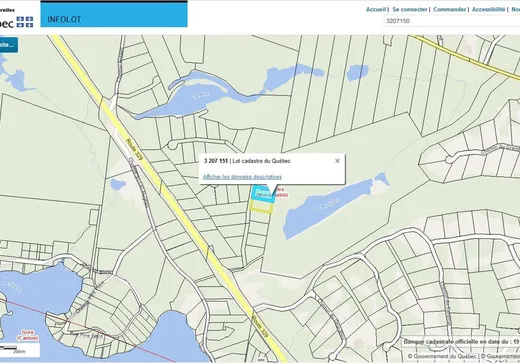Click the Gouvernement du Québec copyright text
520x364 pixels.
[x=443, y=356]
